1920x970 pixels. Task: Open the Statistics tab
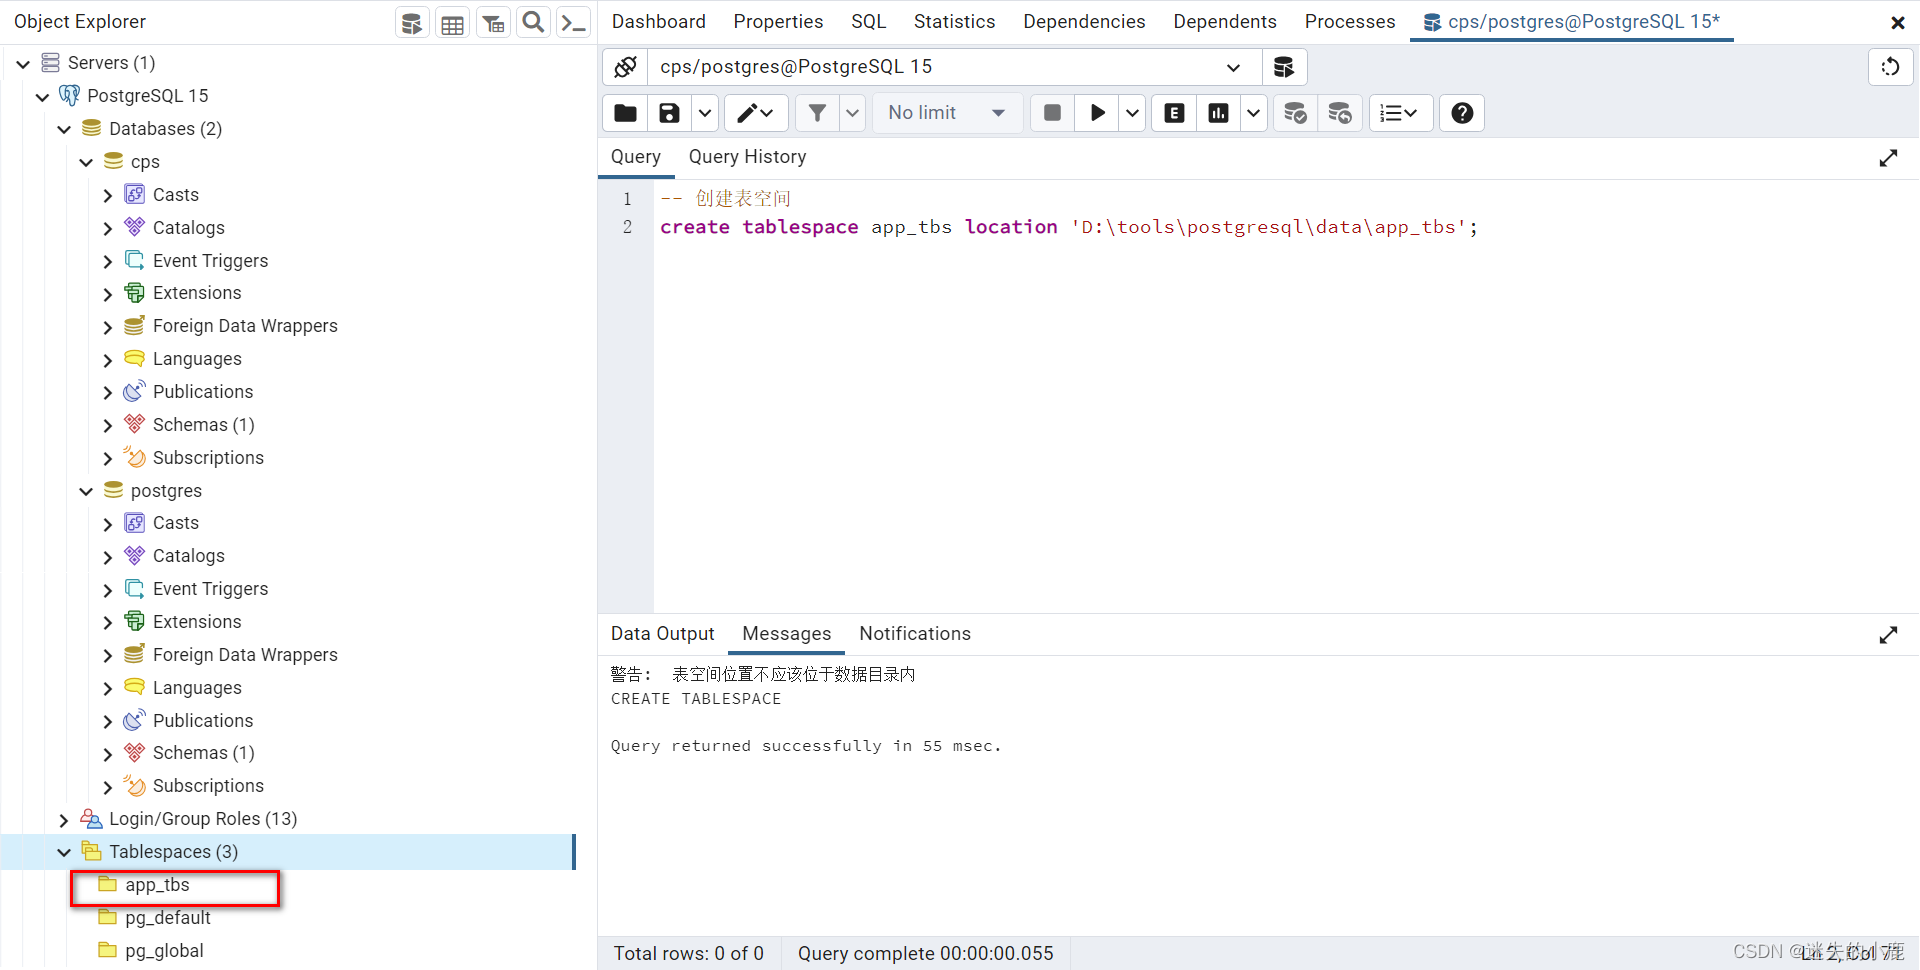(954, 22)
